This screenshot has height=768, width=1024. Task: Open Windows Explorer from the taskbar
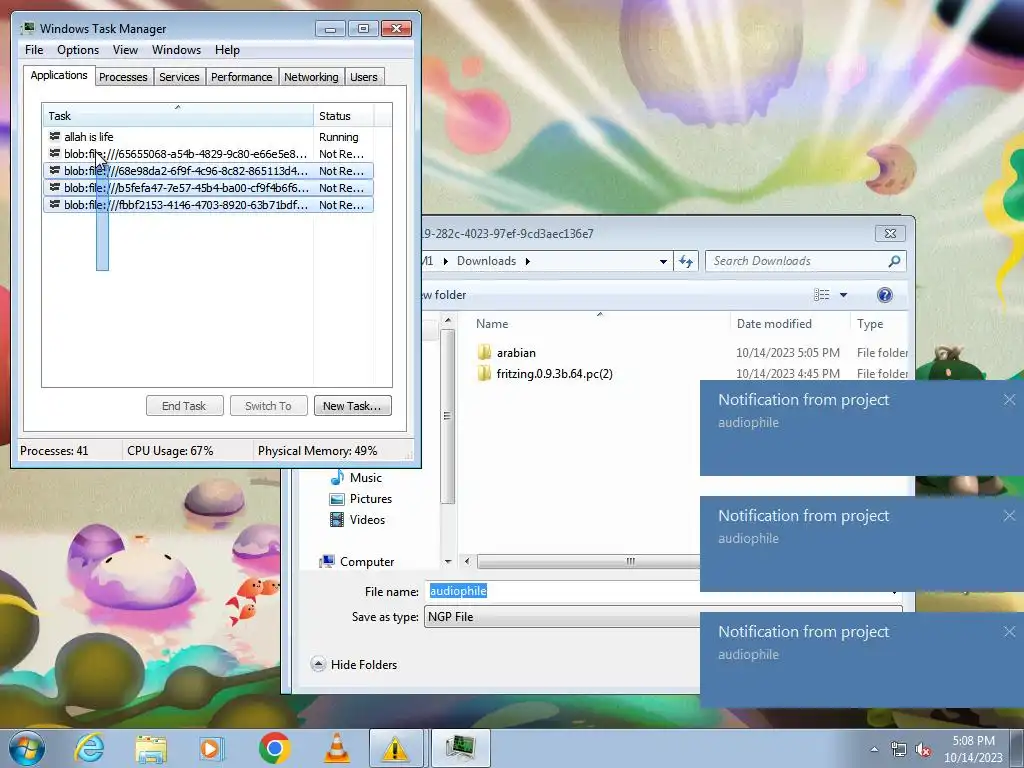pos(151,748)
